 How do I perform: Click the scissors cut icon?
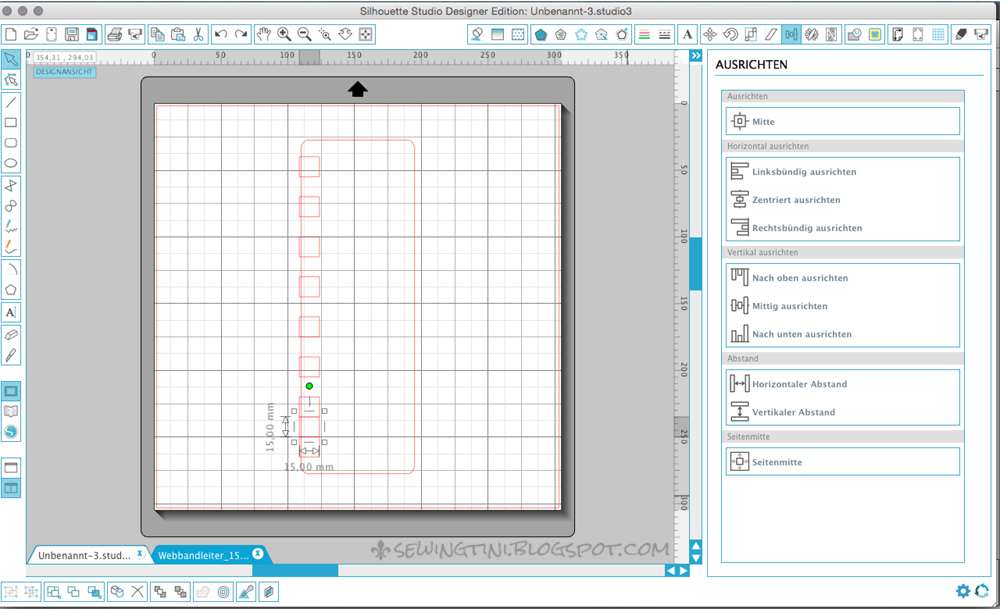[x=198, y=34]
